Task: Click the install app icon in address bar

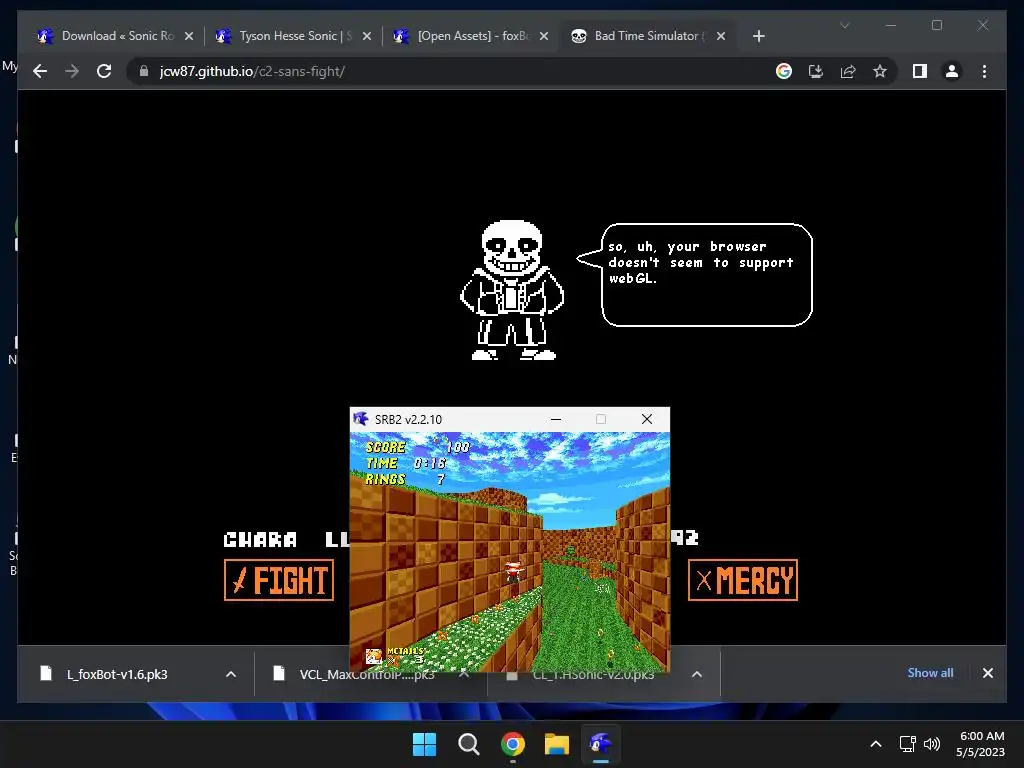Action: [816, 71]
